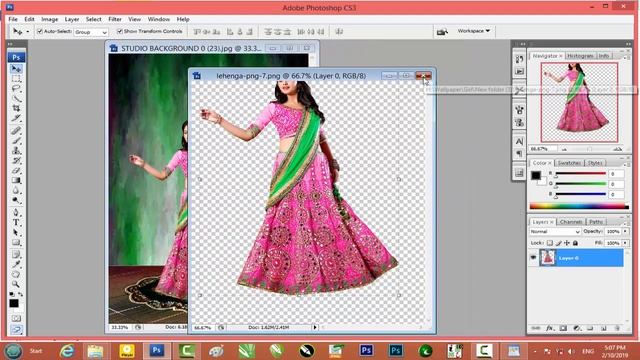Viewport: 640px width, 360px height.
Task: Select the Hand tool
Action: click(16, 274)
